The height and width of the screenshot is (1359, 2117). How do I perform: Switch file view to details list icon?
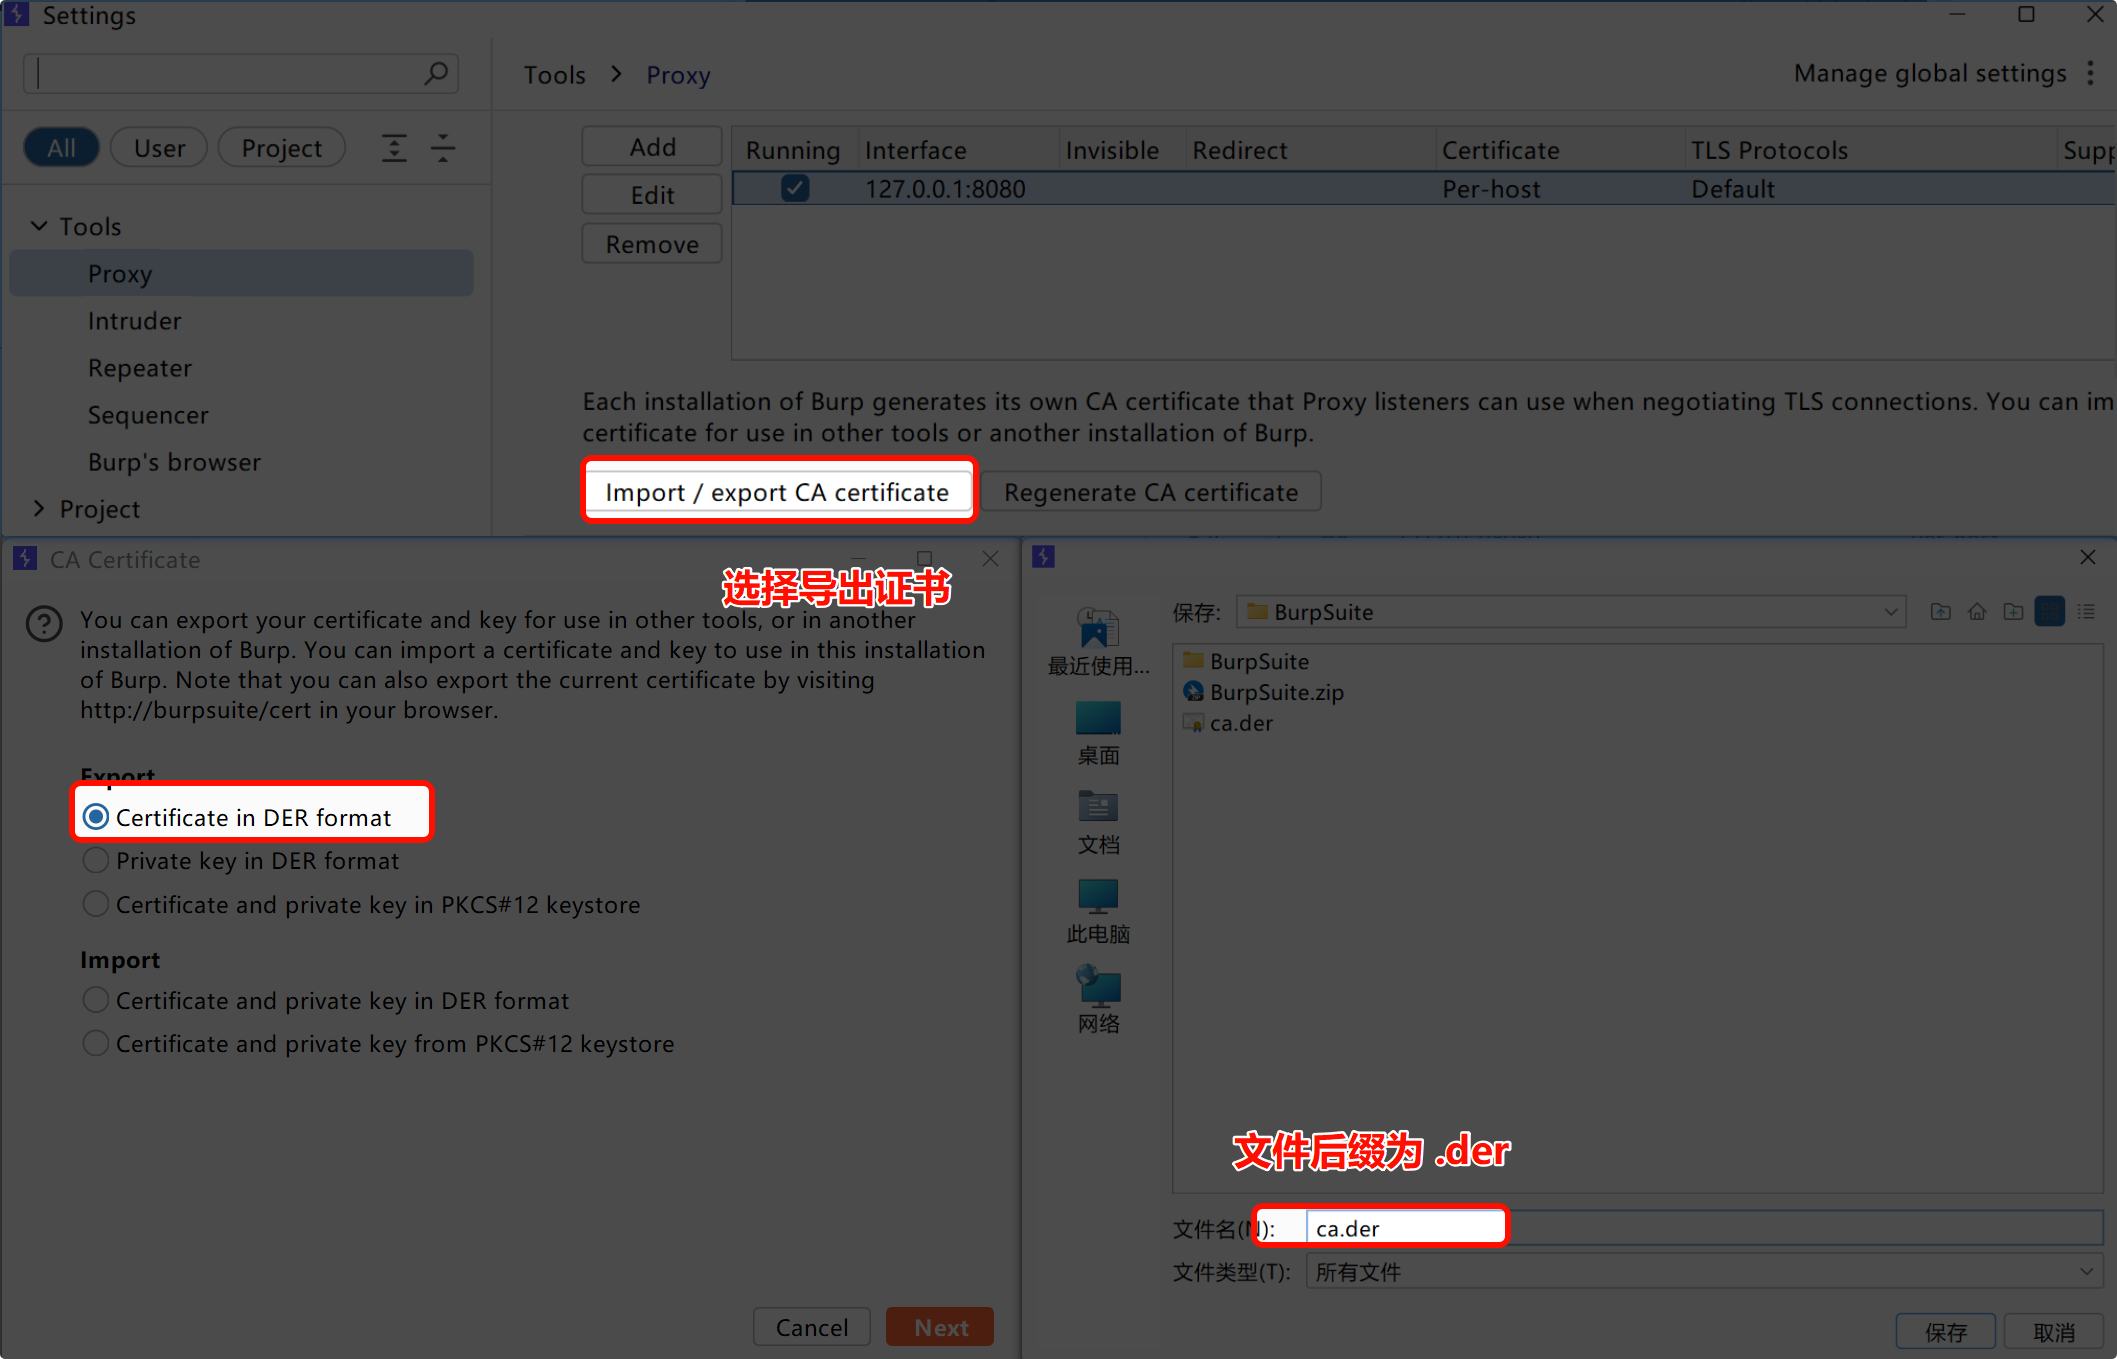click(x=2086, y=612)
